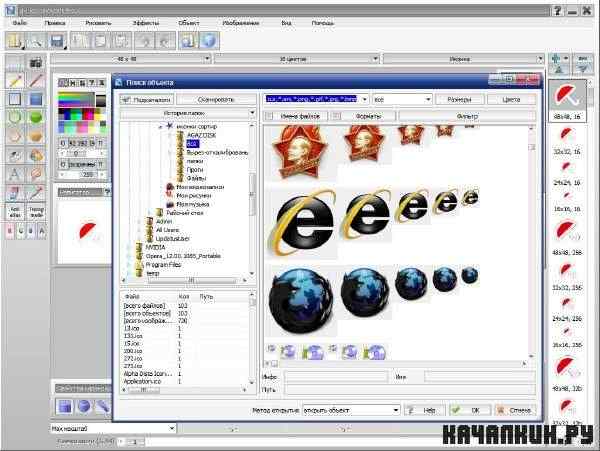The height and width of the screenshot is (451, 600).
Task: Open the Рисовать menu
Action: (98, 23)
